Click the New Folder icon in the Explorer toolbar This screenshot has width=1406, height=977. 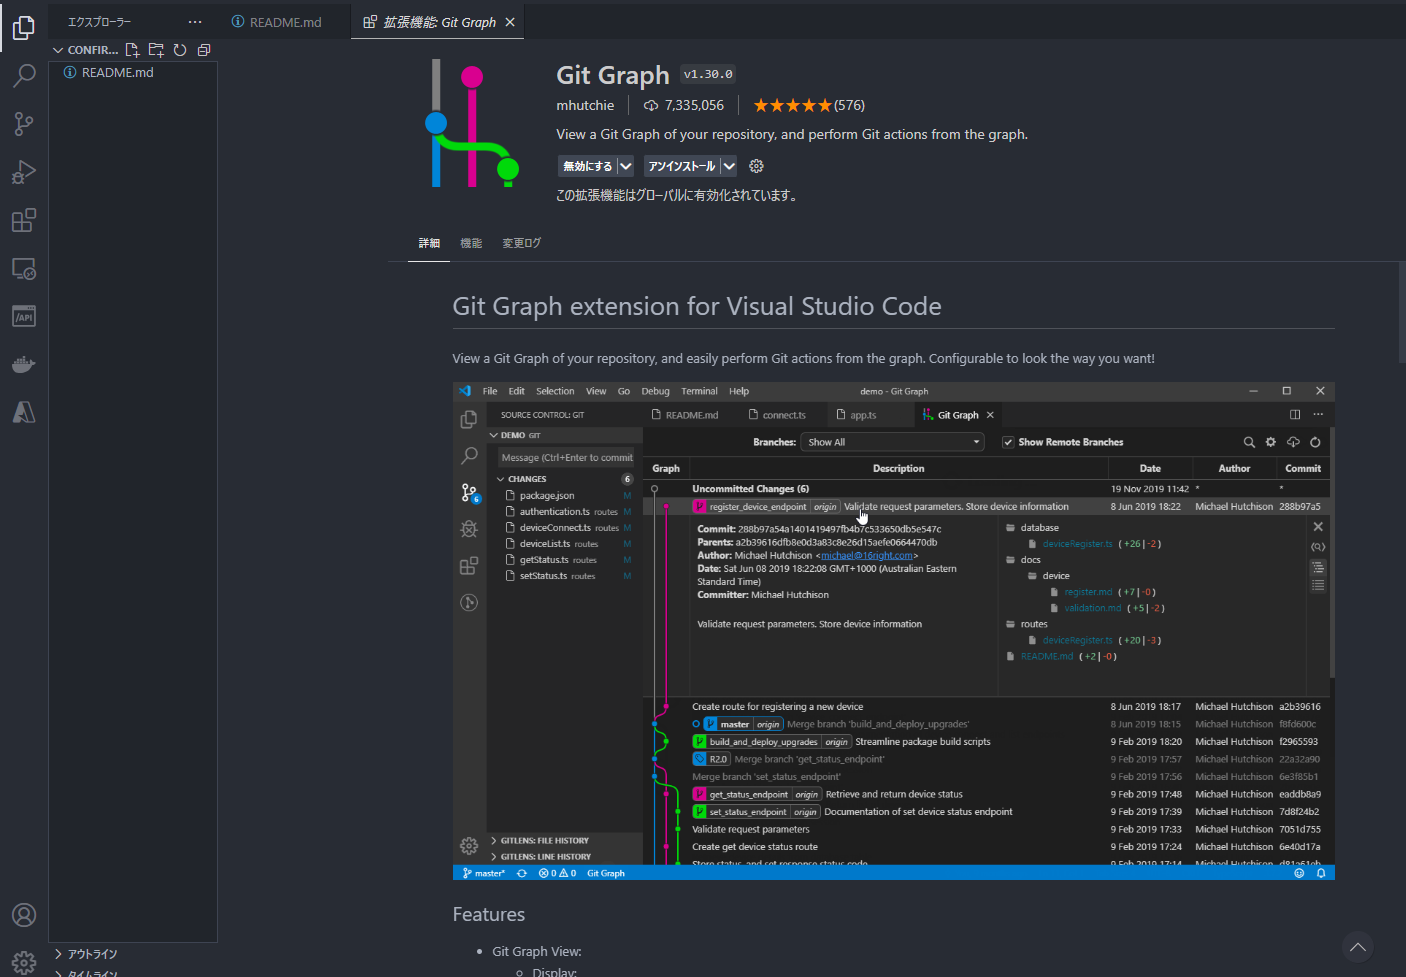pos(155,49)
